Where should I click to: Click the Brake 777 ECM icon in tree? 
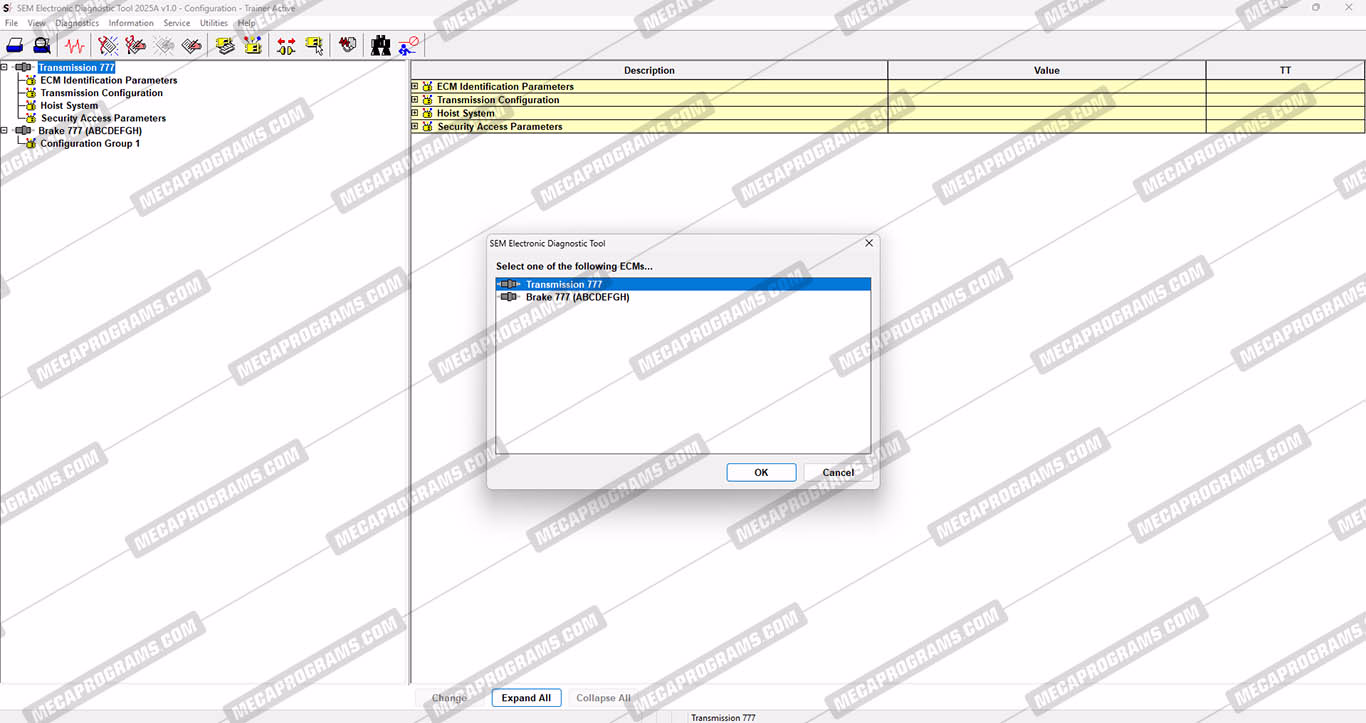(23, 131)
